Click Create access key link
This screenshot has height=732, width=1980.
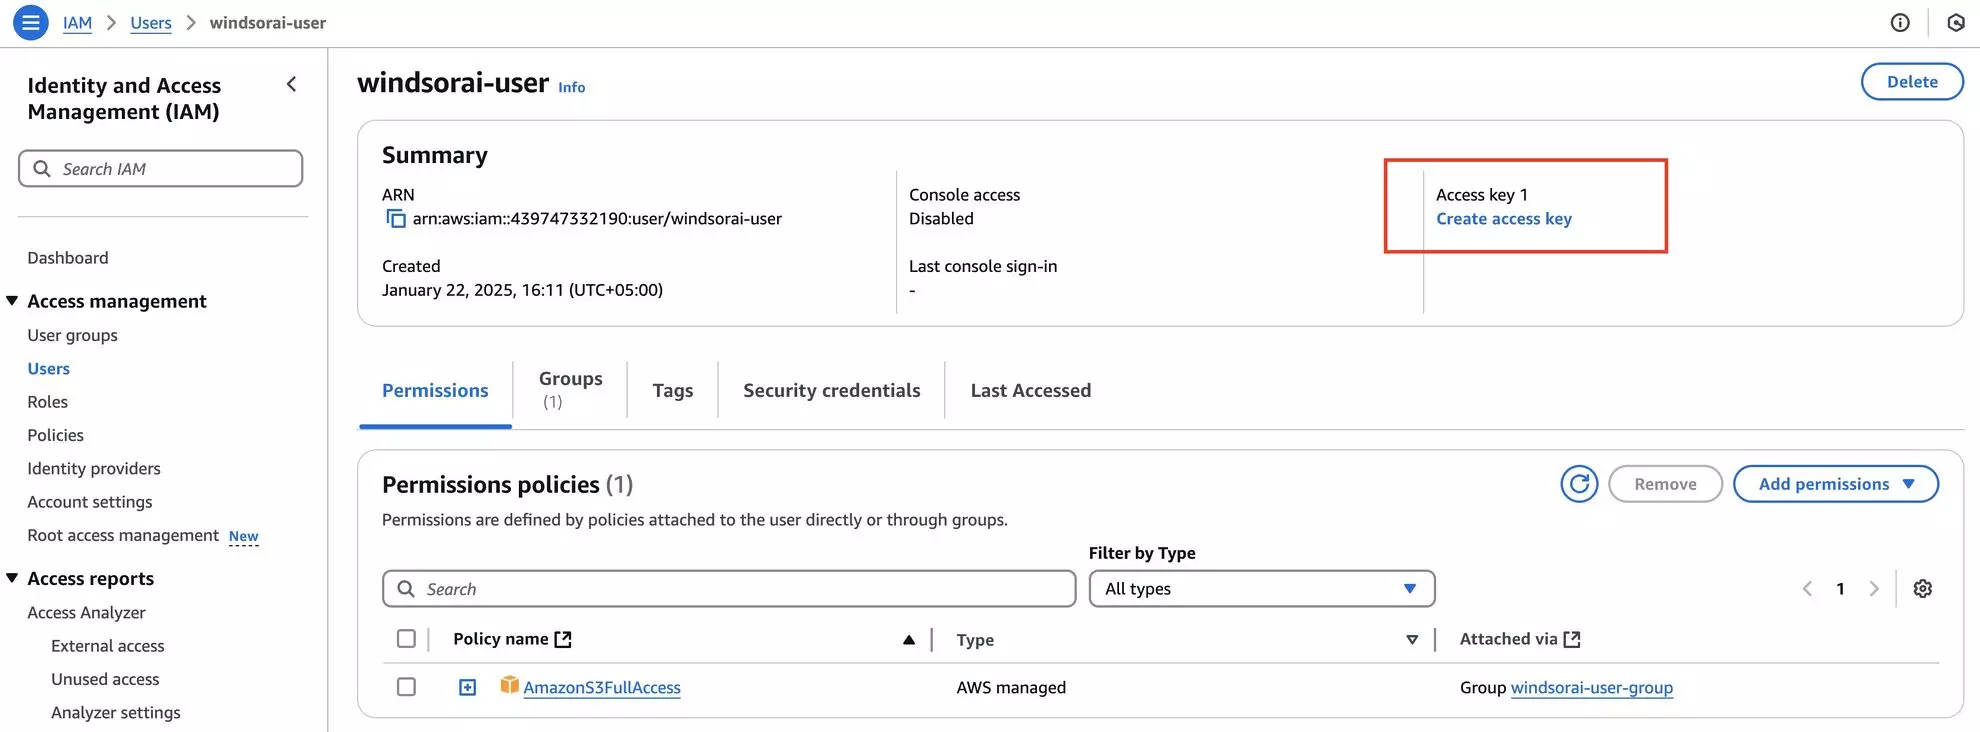(1504, 219)
